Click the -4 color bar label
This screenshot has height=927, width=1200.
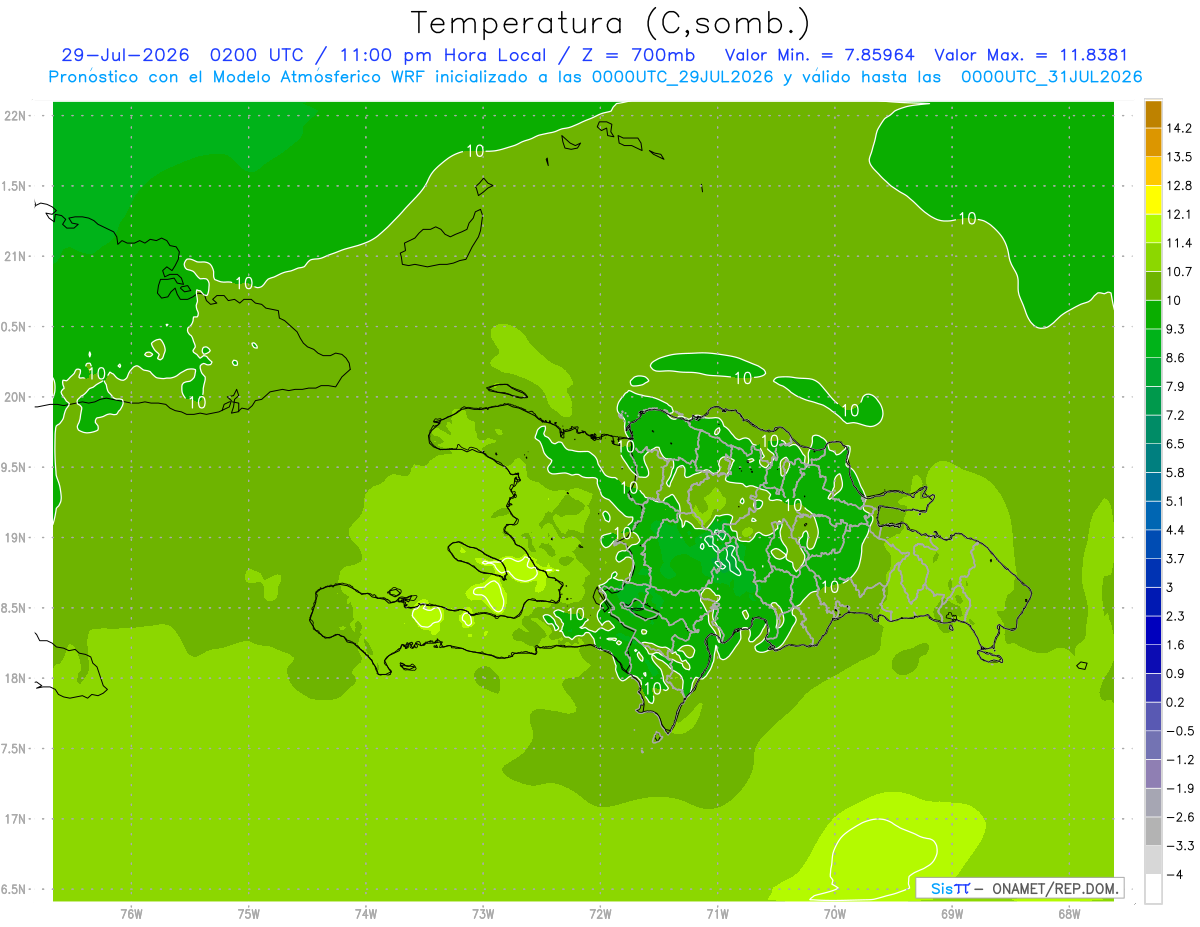[1174, 875]
